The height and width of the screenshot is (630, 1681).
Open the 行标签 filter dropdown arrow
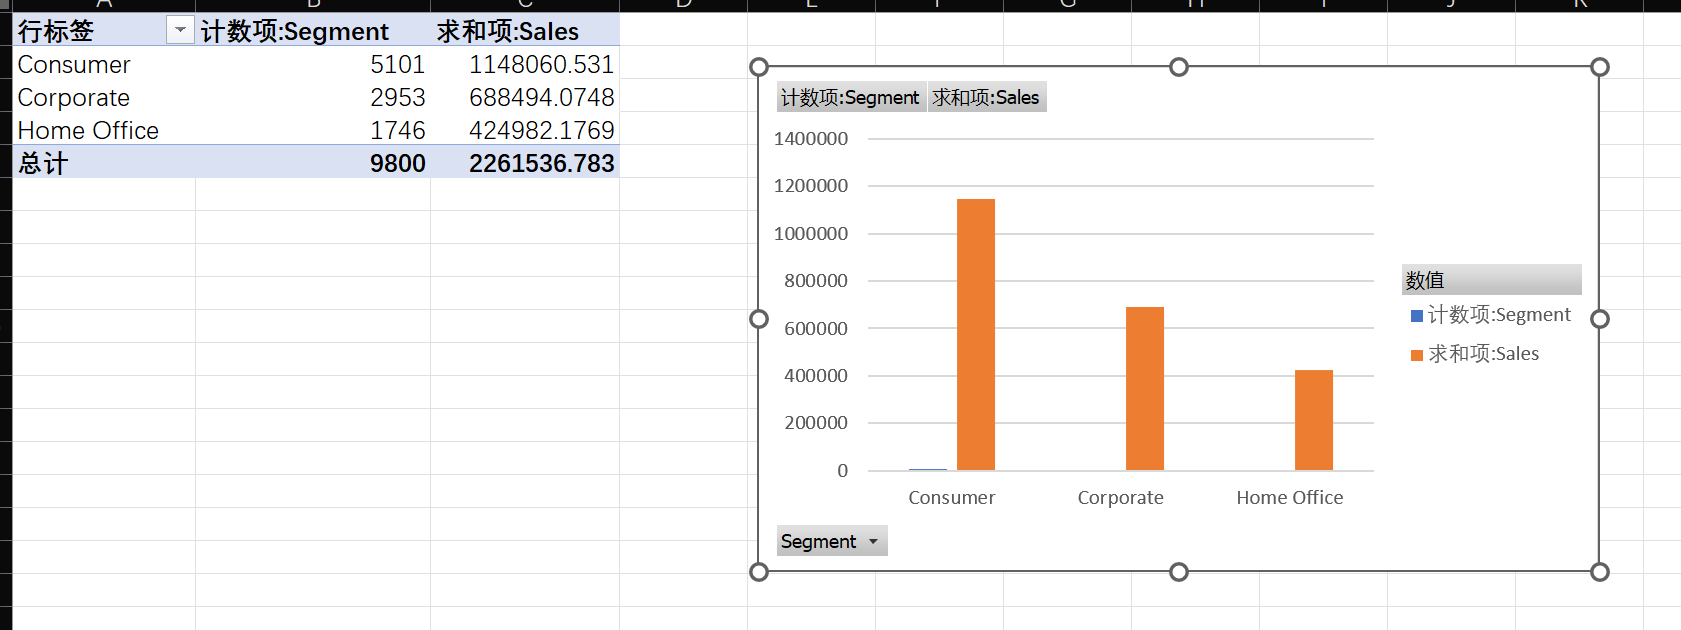click(x=180, y=31)
